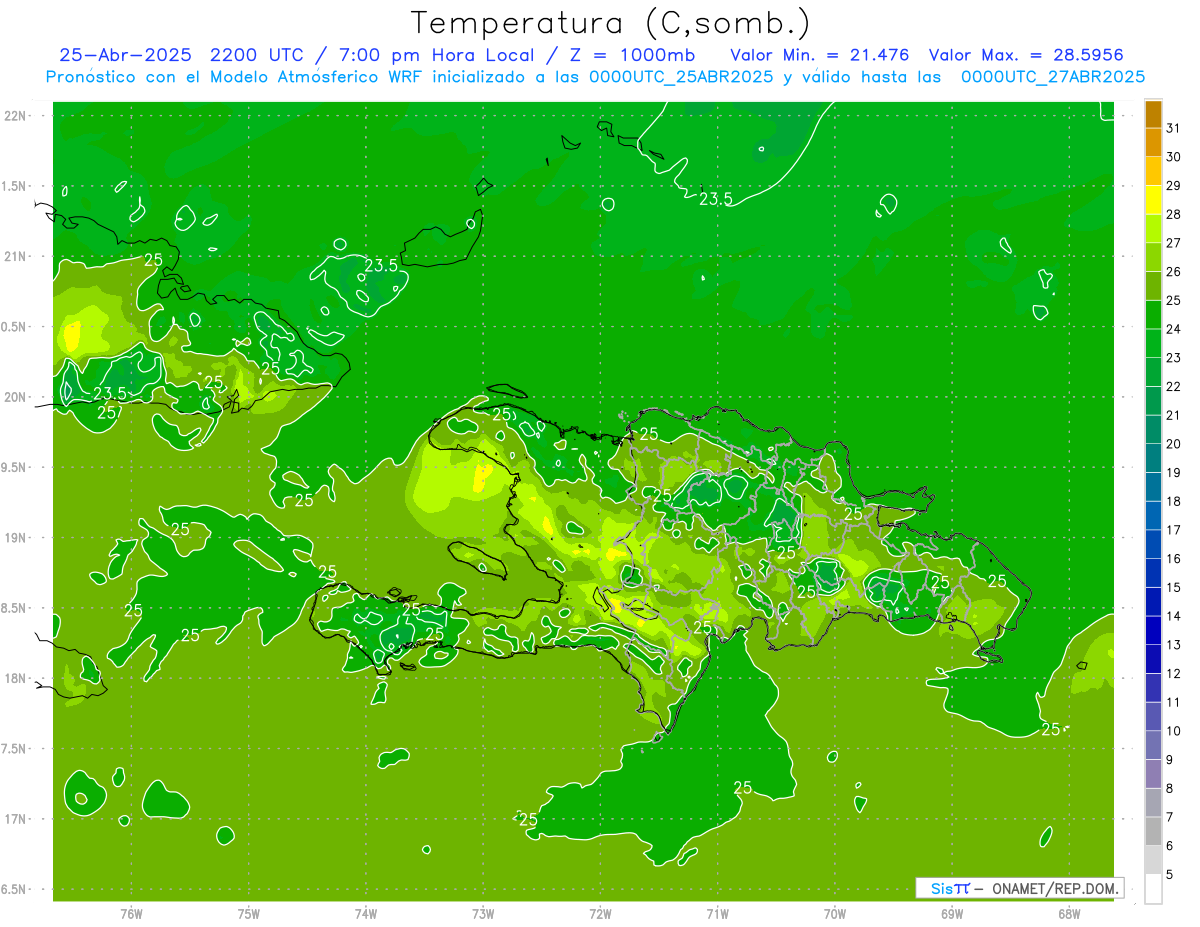Click the '19N' latitude axis label
Screen dimensions: 1200x927
tap(15, 538)
